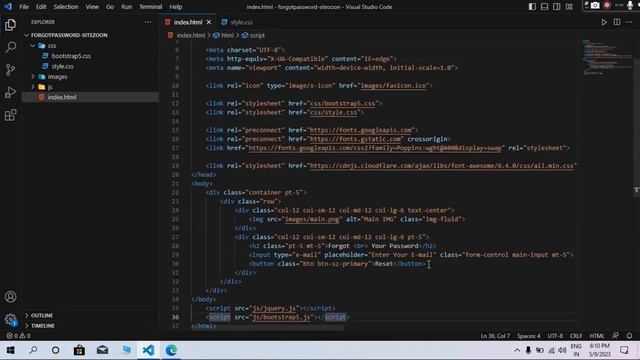This screenshot has height=360, width=640.
Task: Change line ending via CRLF entry
Action: [x=576, y=336]
